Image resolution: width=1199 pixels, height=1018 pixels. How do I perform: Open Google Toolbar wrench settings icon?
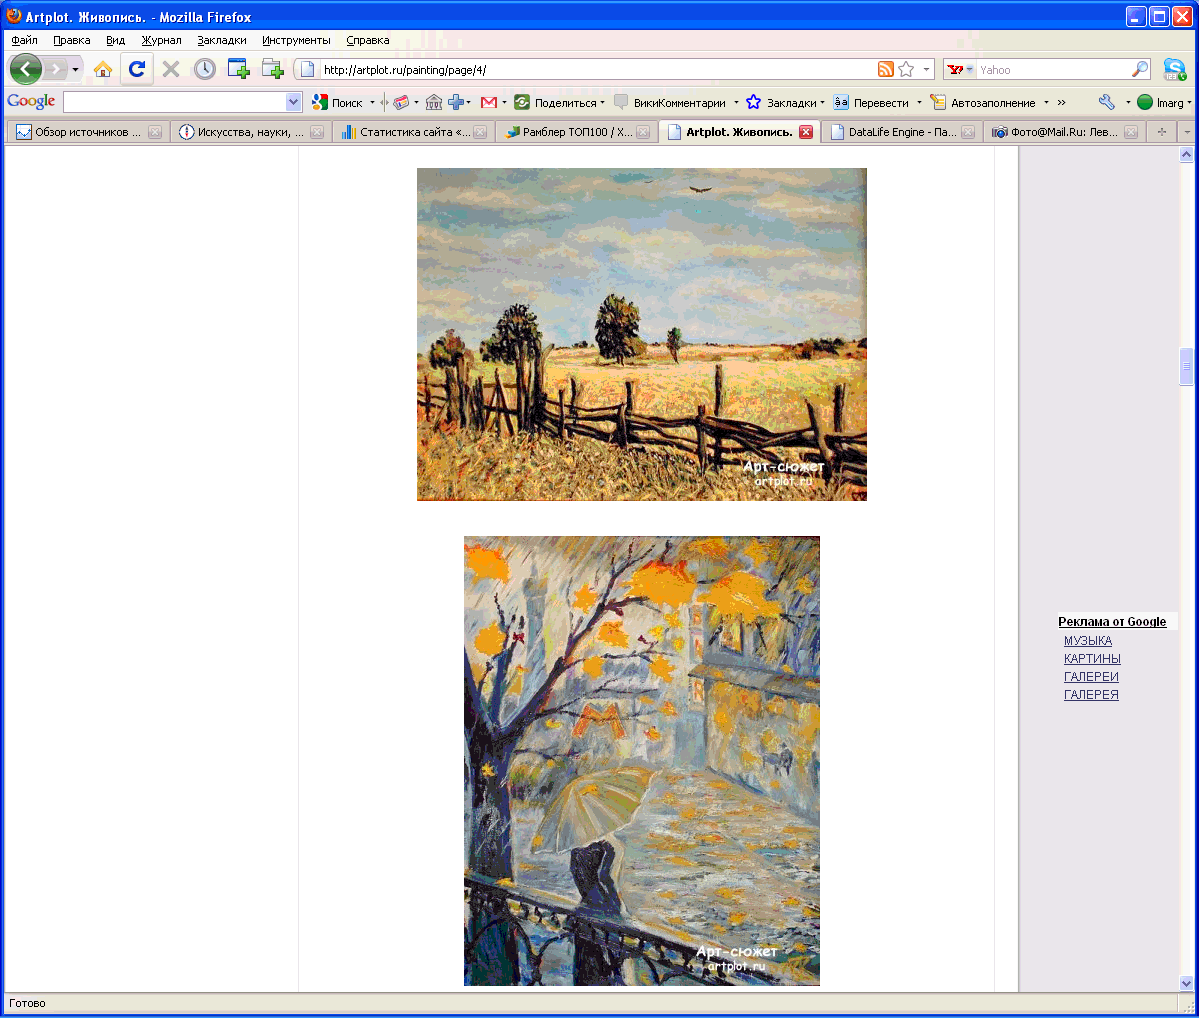(x=1106, y=102)
